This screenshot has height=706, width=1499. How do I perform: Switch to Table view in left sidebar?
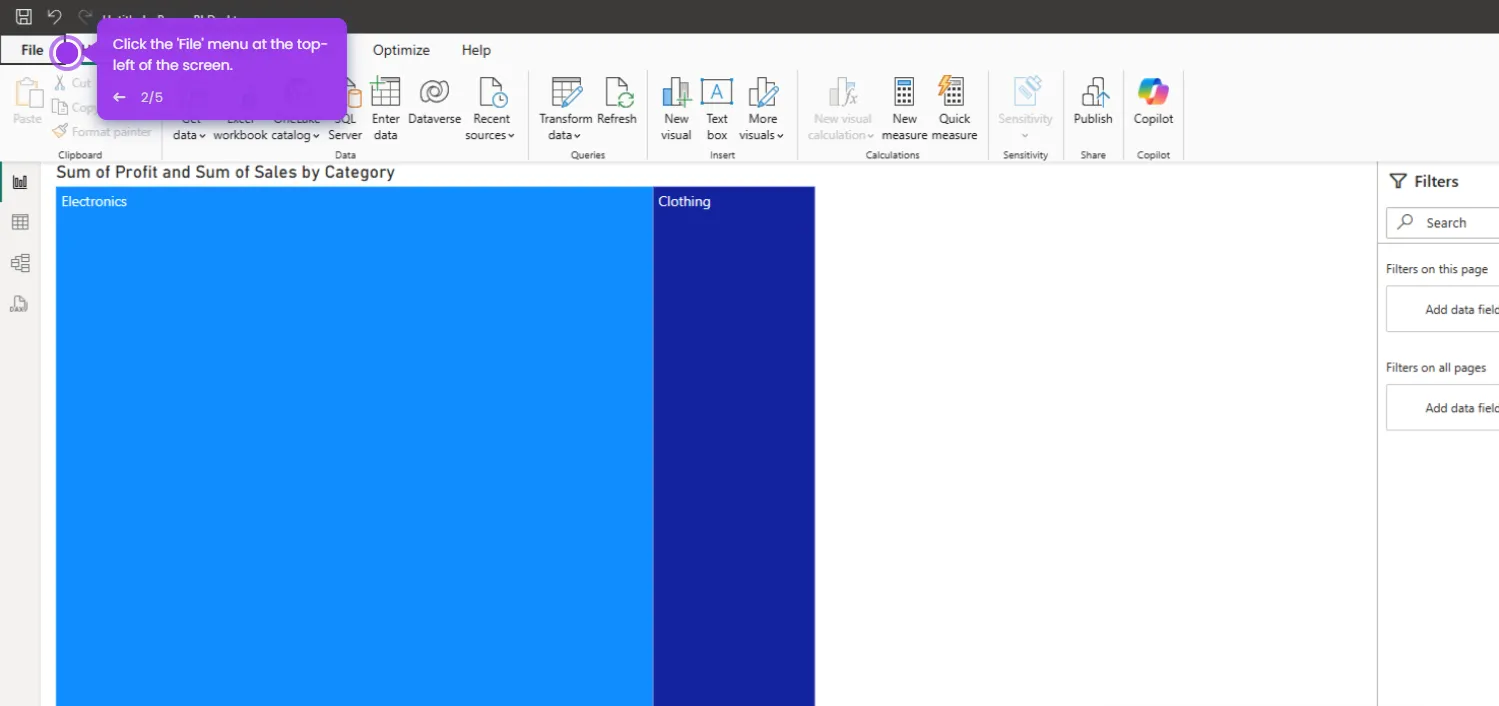20,222
